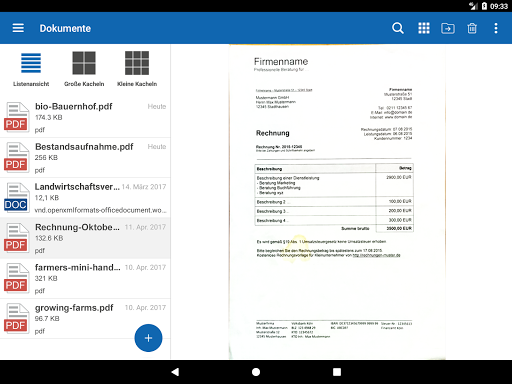Screen dimensions: 512x384
Task: Tap the blue plus add button
Action: click(x=148, y=338)
